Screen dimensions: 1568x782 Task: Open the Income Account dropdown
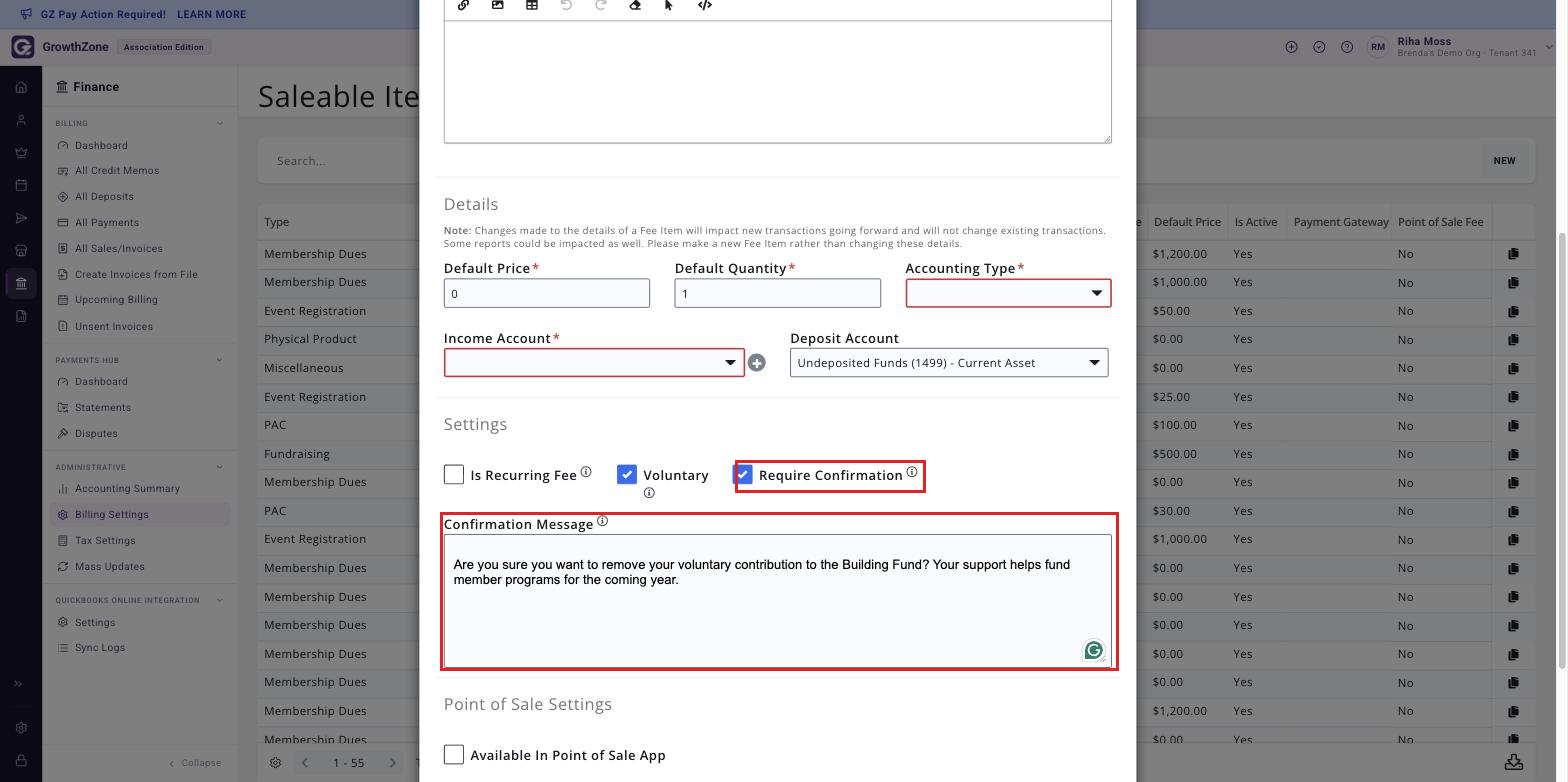click(594, 362)
